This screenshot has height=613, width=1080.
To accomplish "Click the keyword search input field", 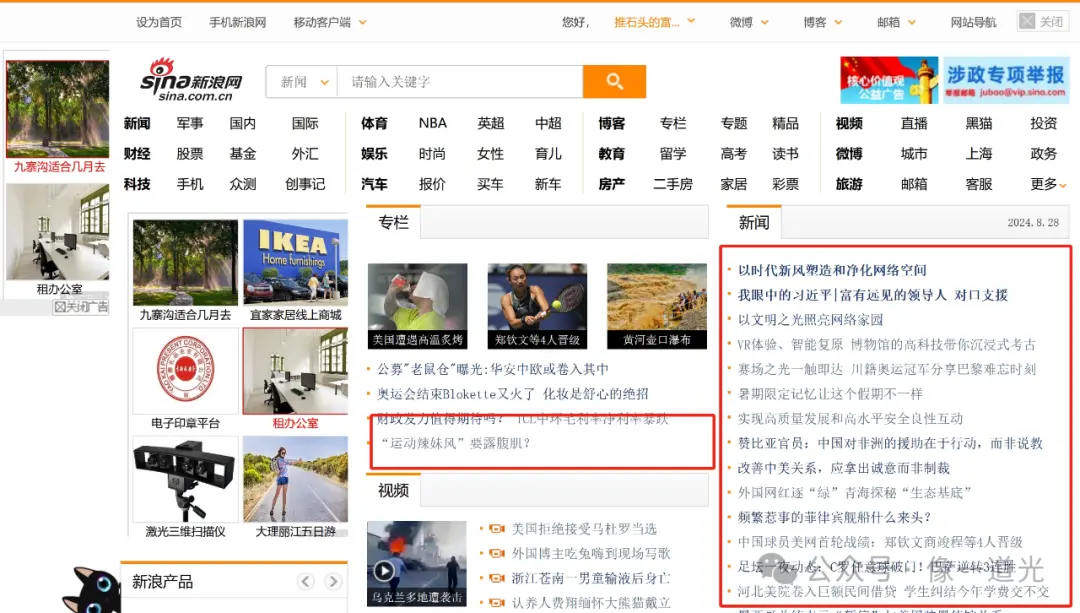I will click(460, 82).
